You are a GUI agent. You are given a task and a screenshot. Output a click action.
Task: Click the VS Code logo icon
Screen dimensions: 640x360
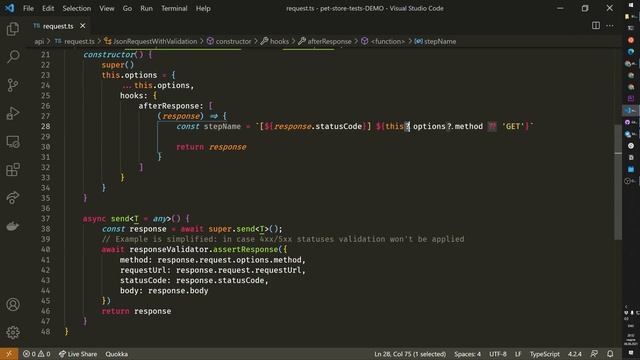(x=9, y=8)
